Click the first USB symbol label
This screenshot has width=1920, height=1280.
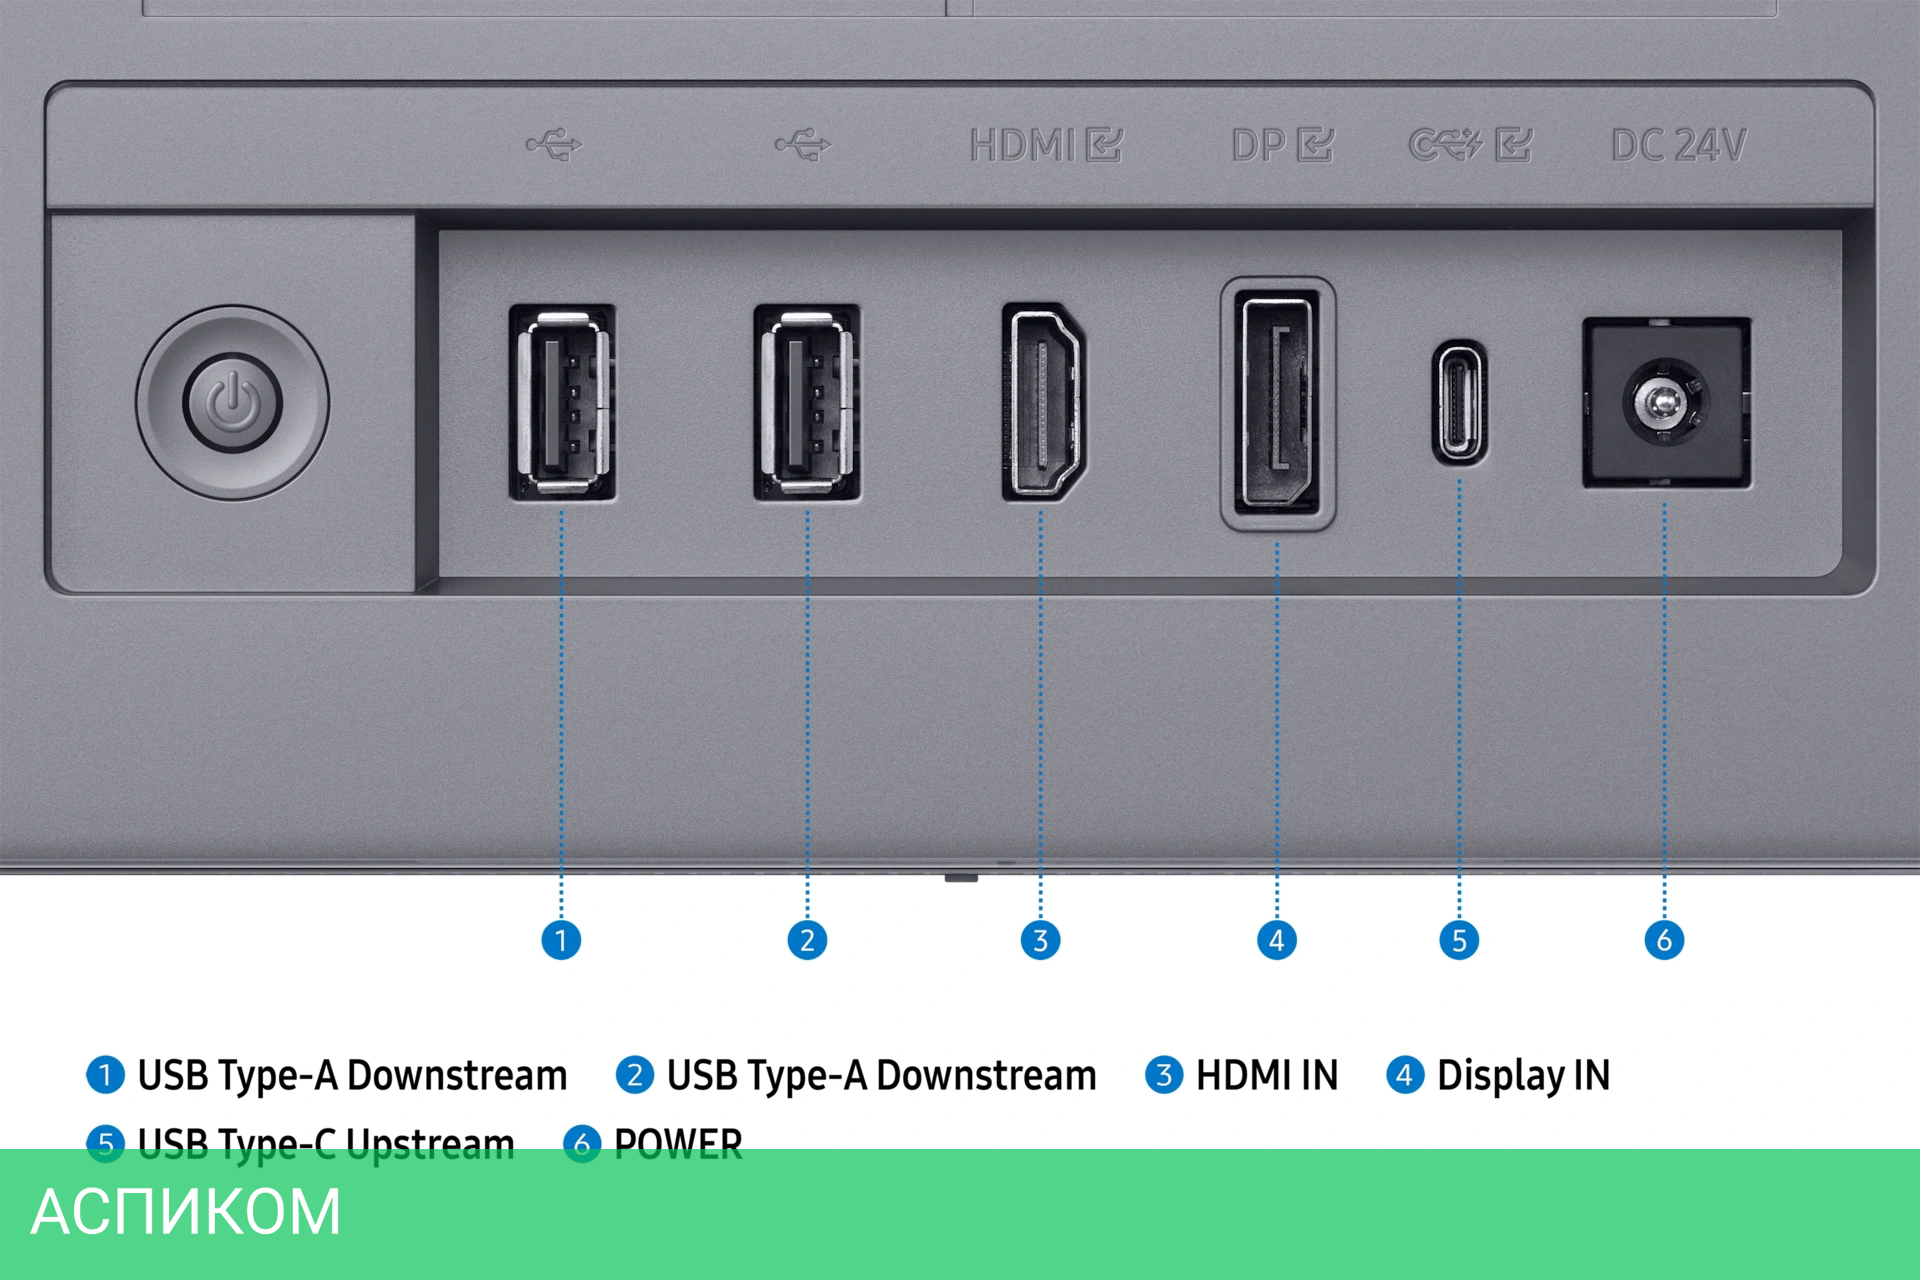click(x=554, y=146)
